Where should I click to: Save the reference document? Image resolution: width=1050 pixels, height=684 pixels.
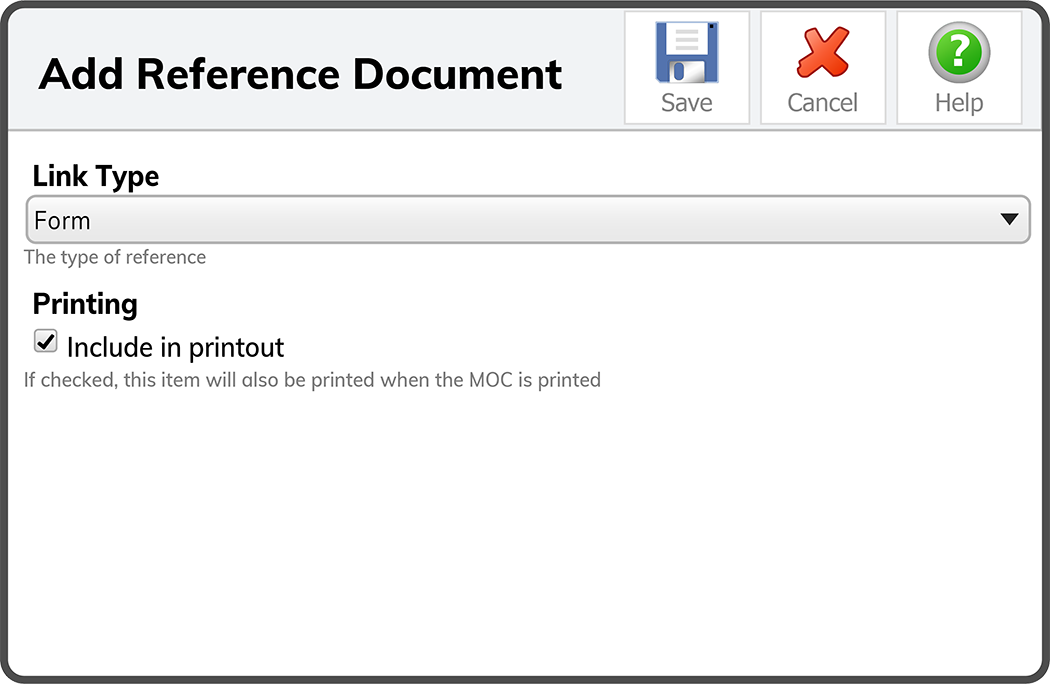pos(686,68)
